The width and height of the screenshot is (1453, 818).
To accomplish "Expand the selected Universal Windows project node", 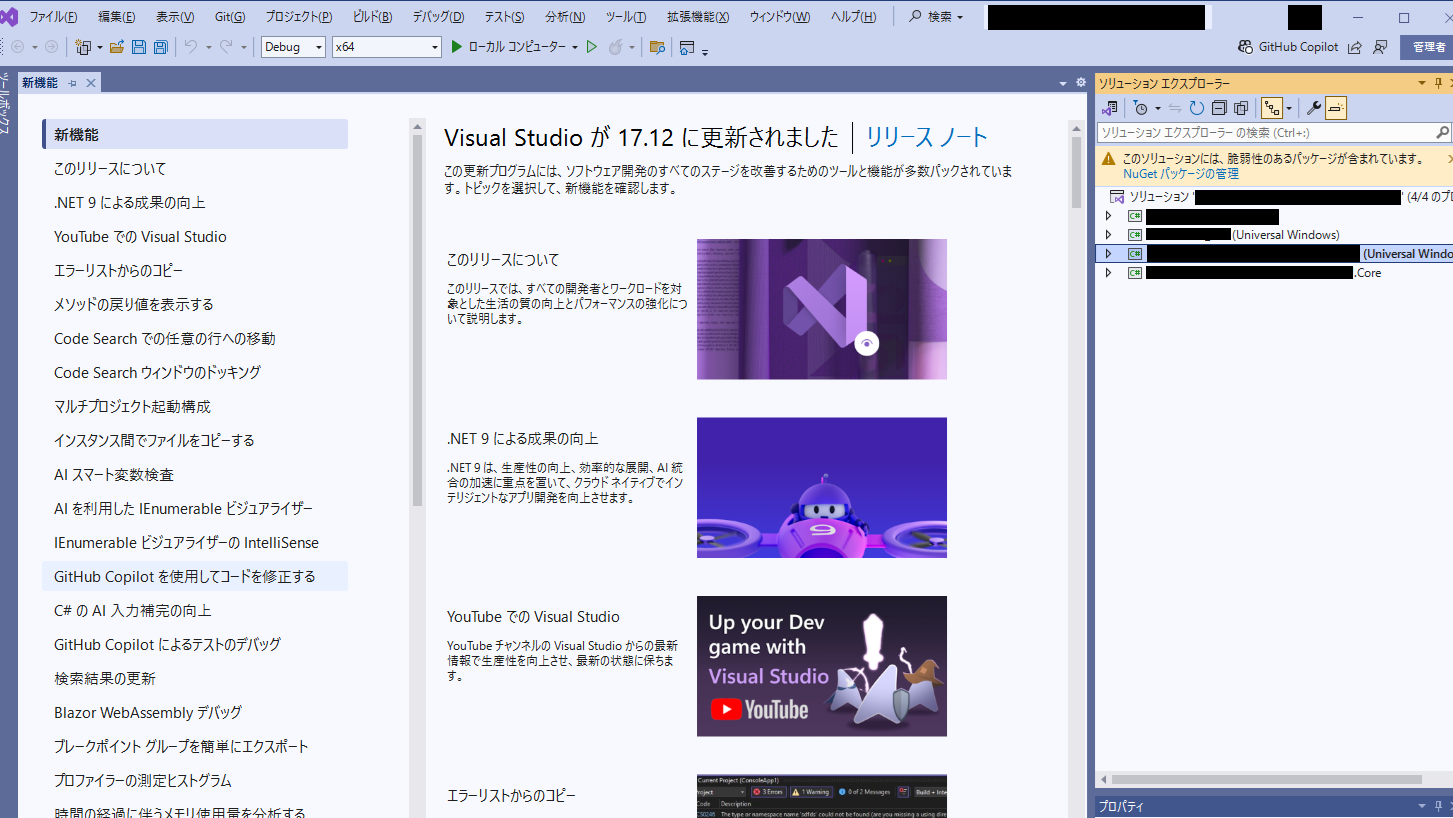I will [1108, 254].
